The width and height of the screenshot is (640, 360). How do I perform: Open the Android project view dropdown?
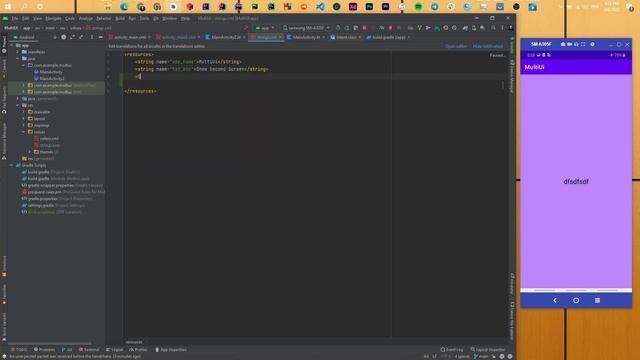27,37
